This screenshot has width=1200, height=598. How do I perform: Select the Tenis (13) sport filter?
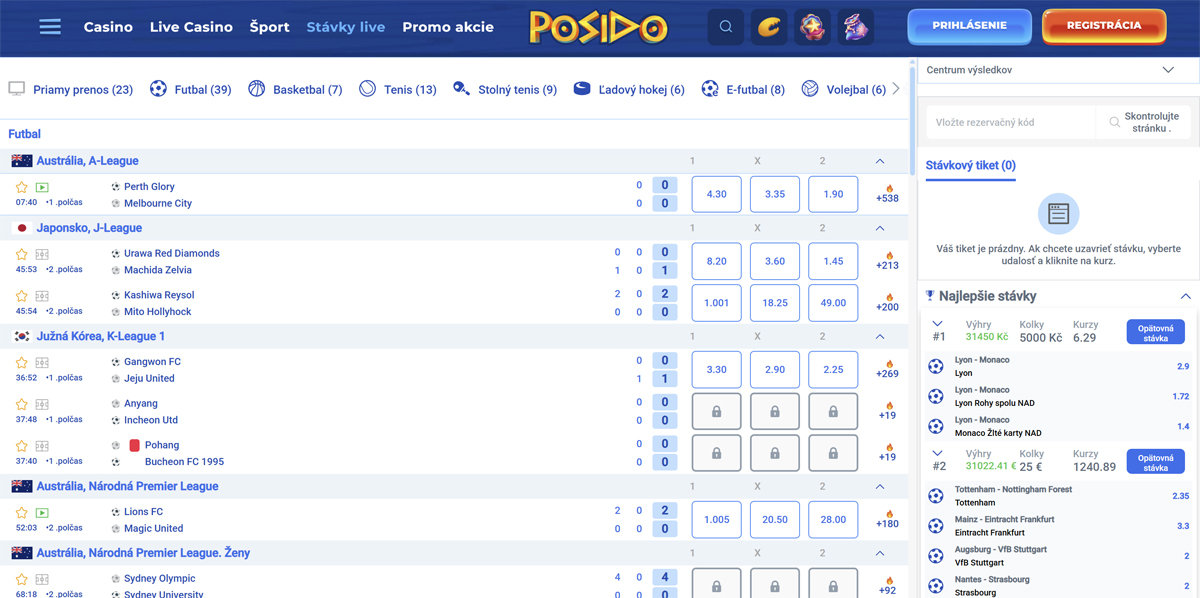[397, 89]
